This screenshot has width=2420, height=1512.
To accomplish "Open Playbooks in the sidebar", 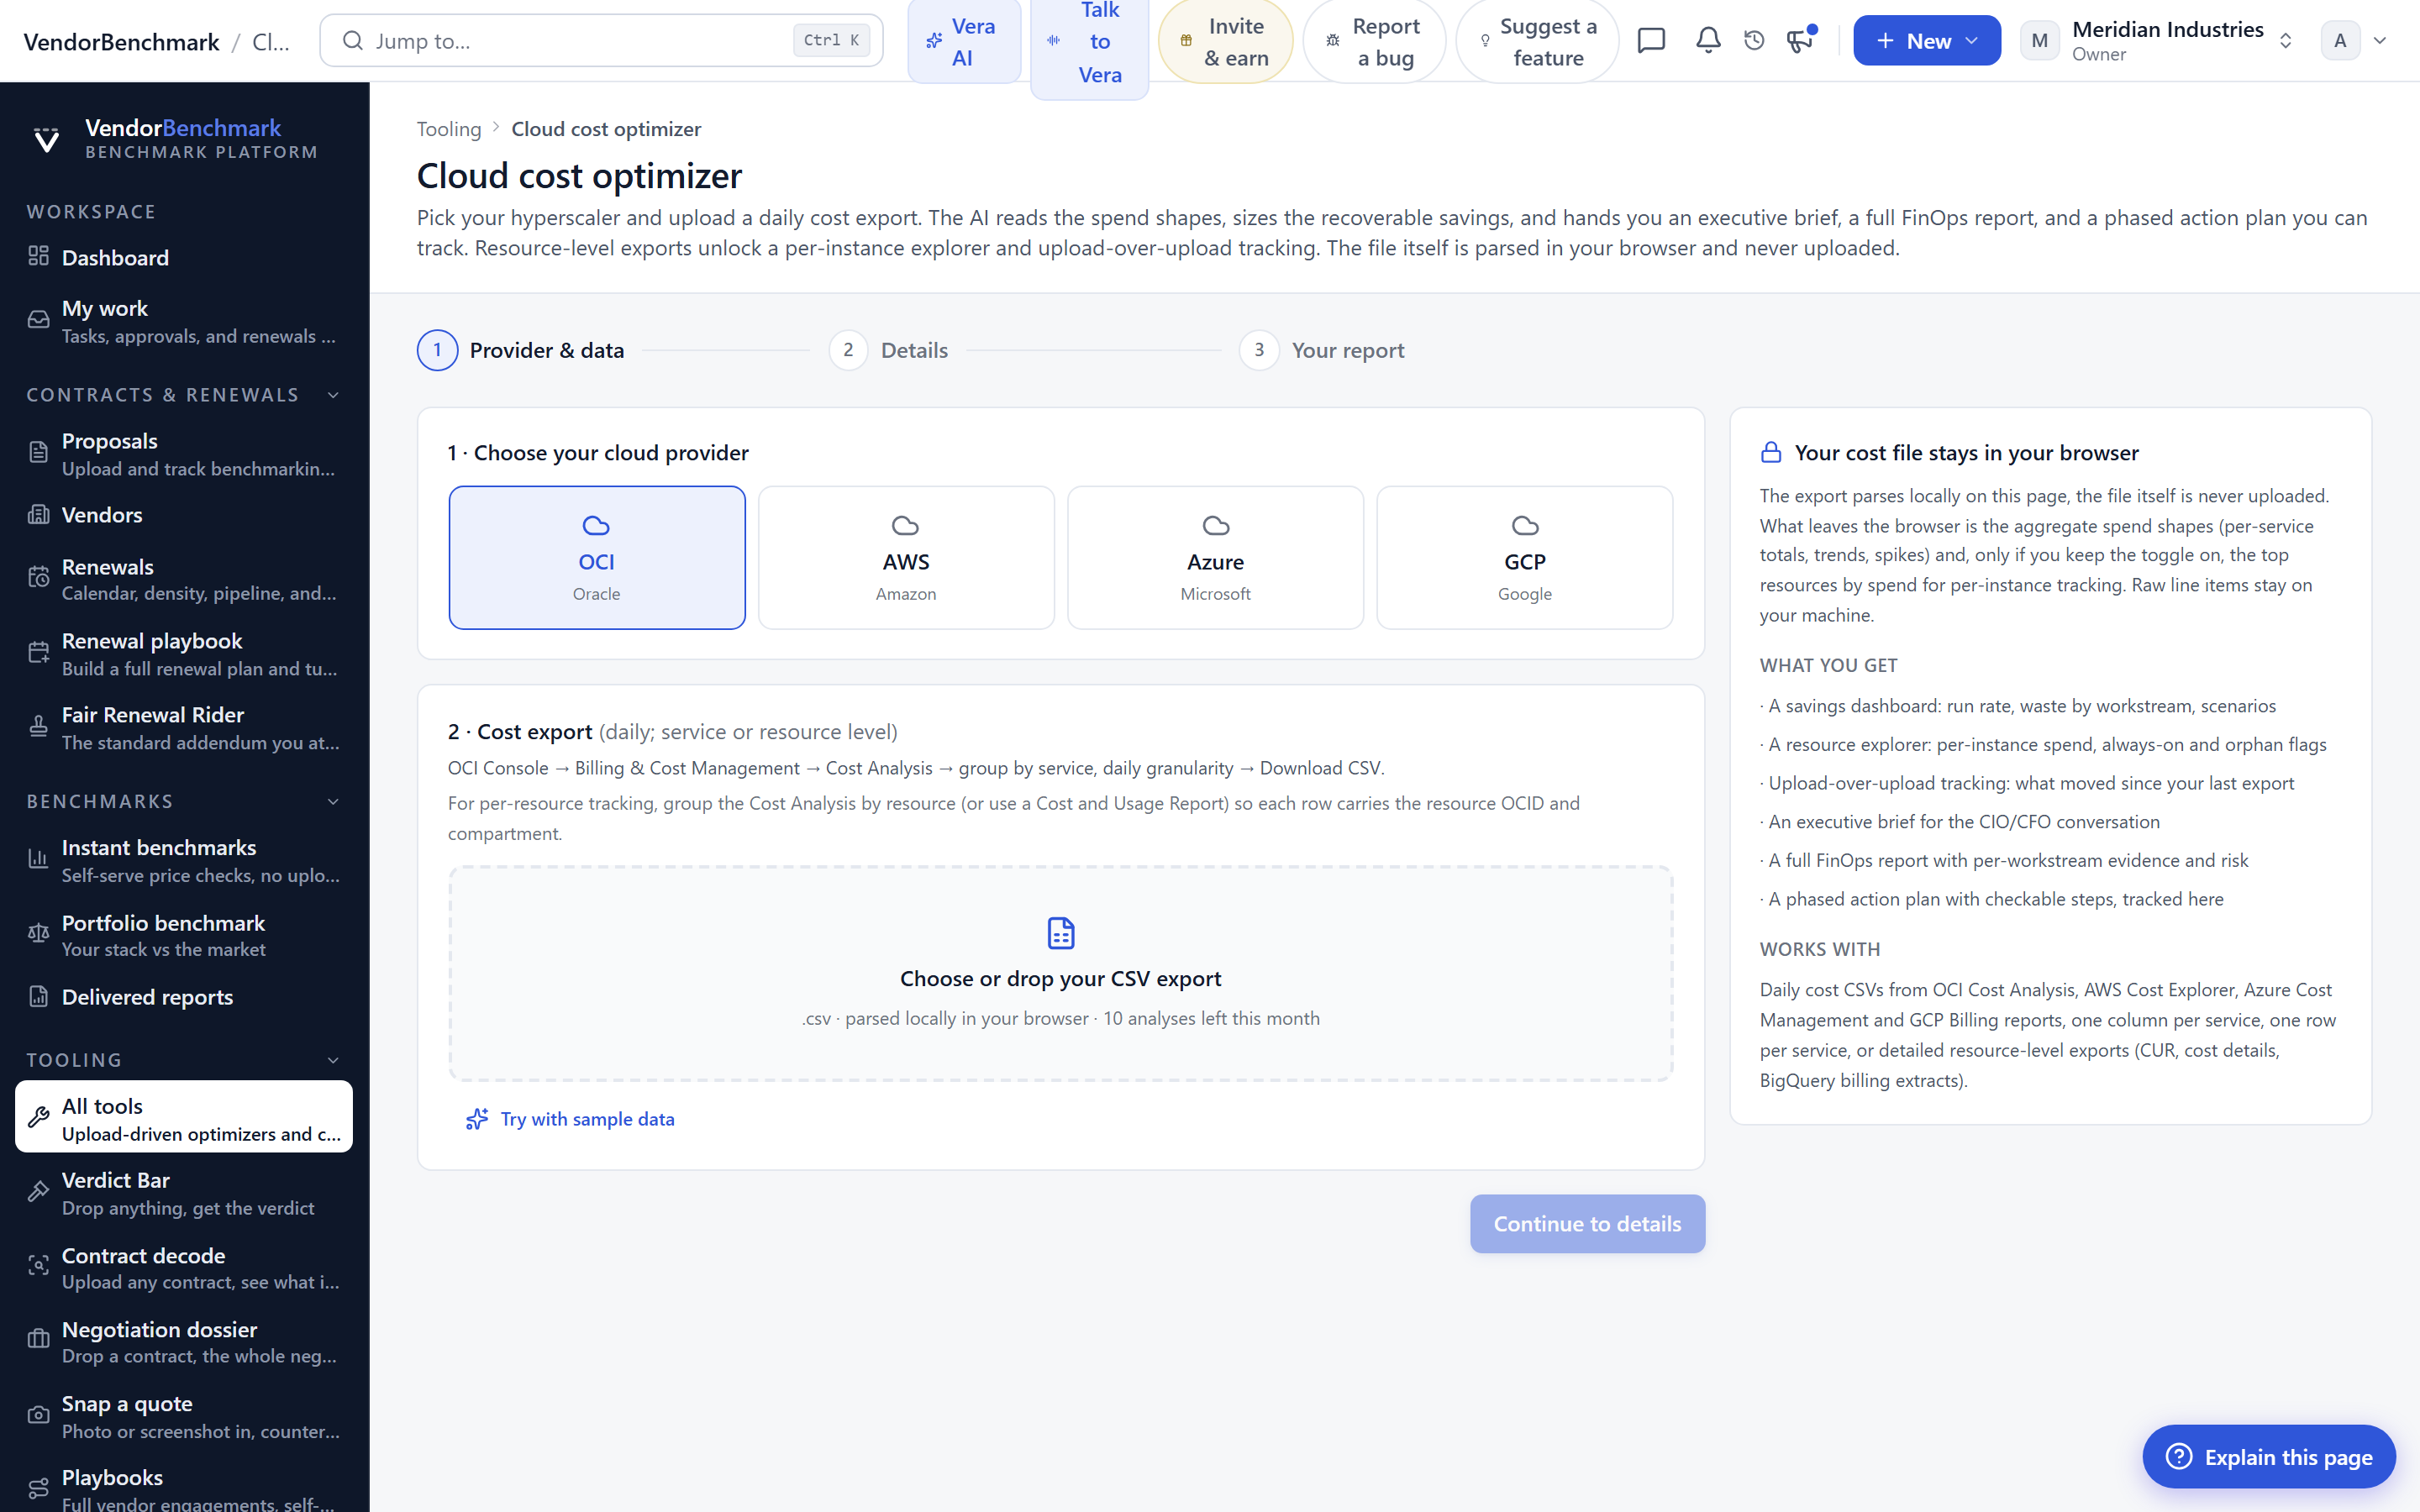I will click(x=184, y=1489).
